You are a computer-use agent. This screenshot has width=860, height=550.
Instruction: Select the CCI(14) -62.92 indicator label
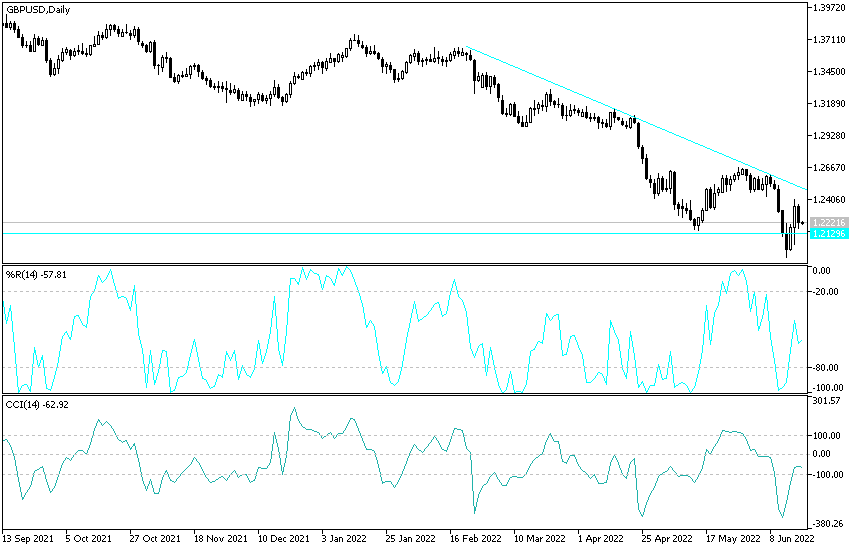[37, 405]
